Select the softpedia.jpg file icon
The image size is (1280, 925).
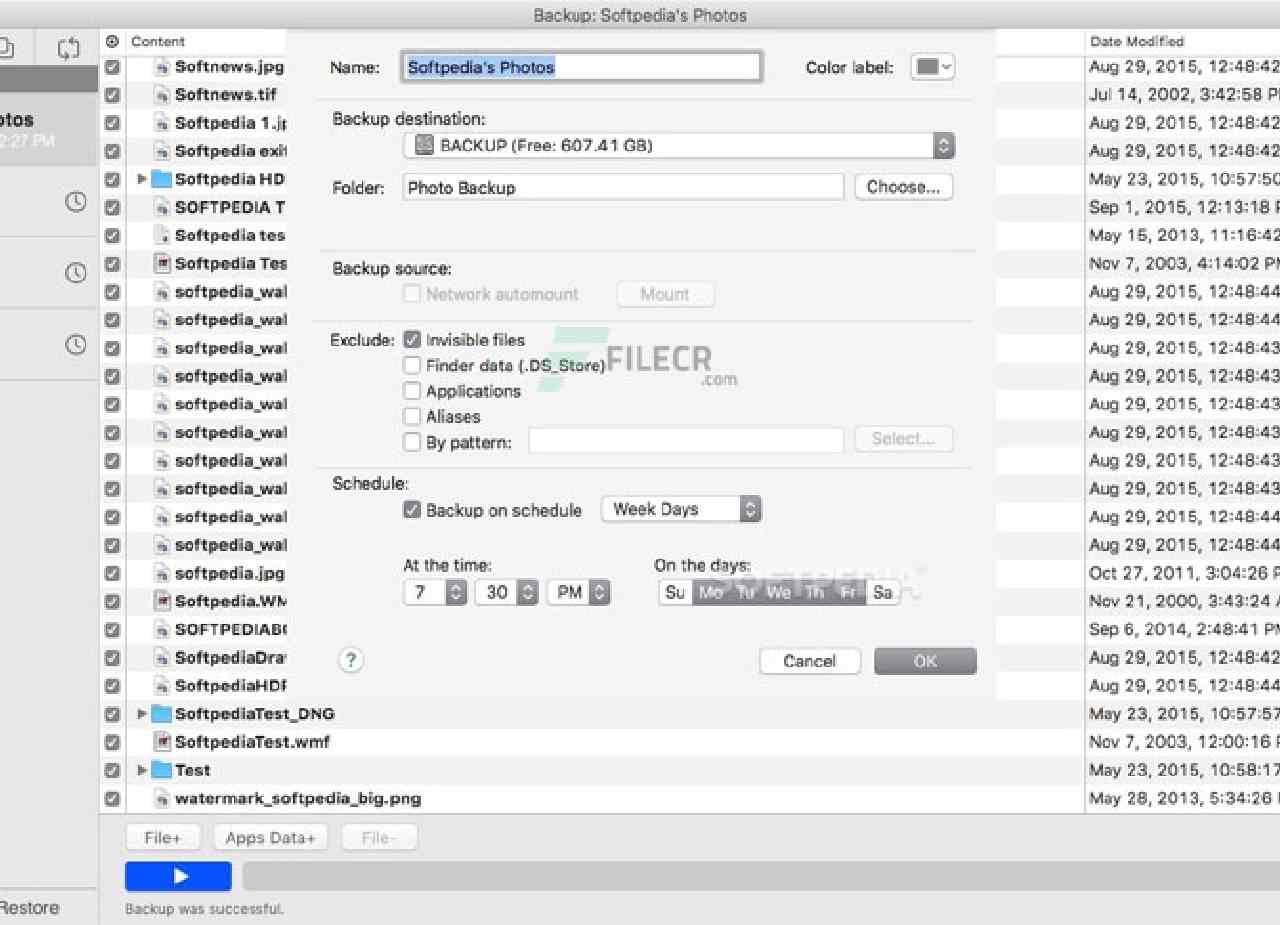[x=161, y=574]
